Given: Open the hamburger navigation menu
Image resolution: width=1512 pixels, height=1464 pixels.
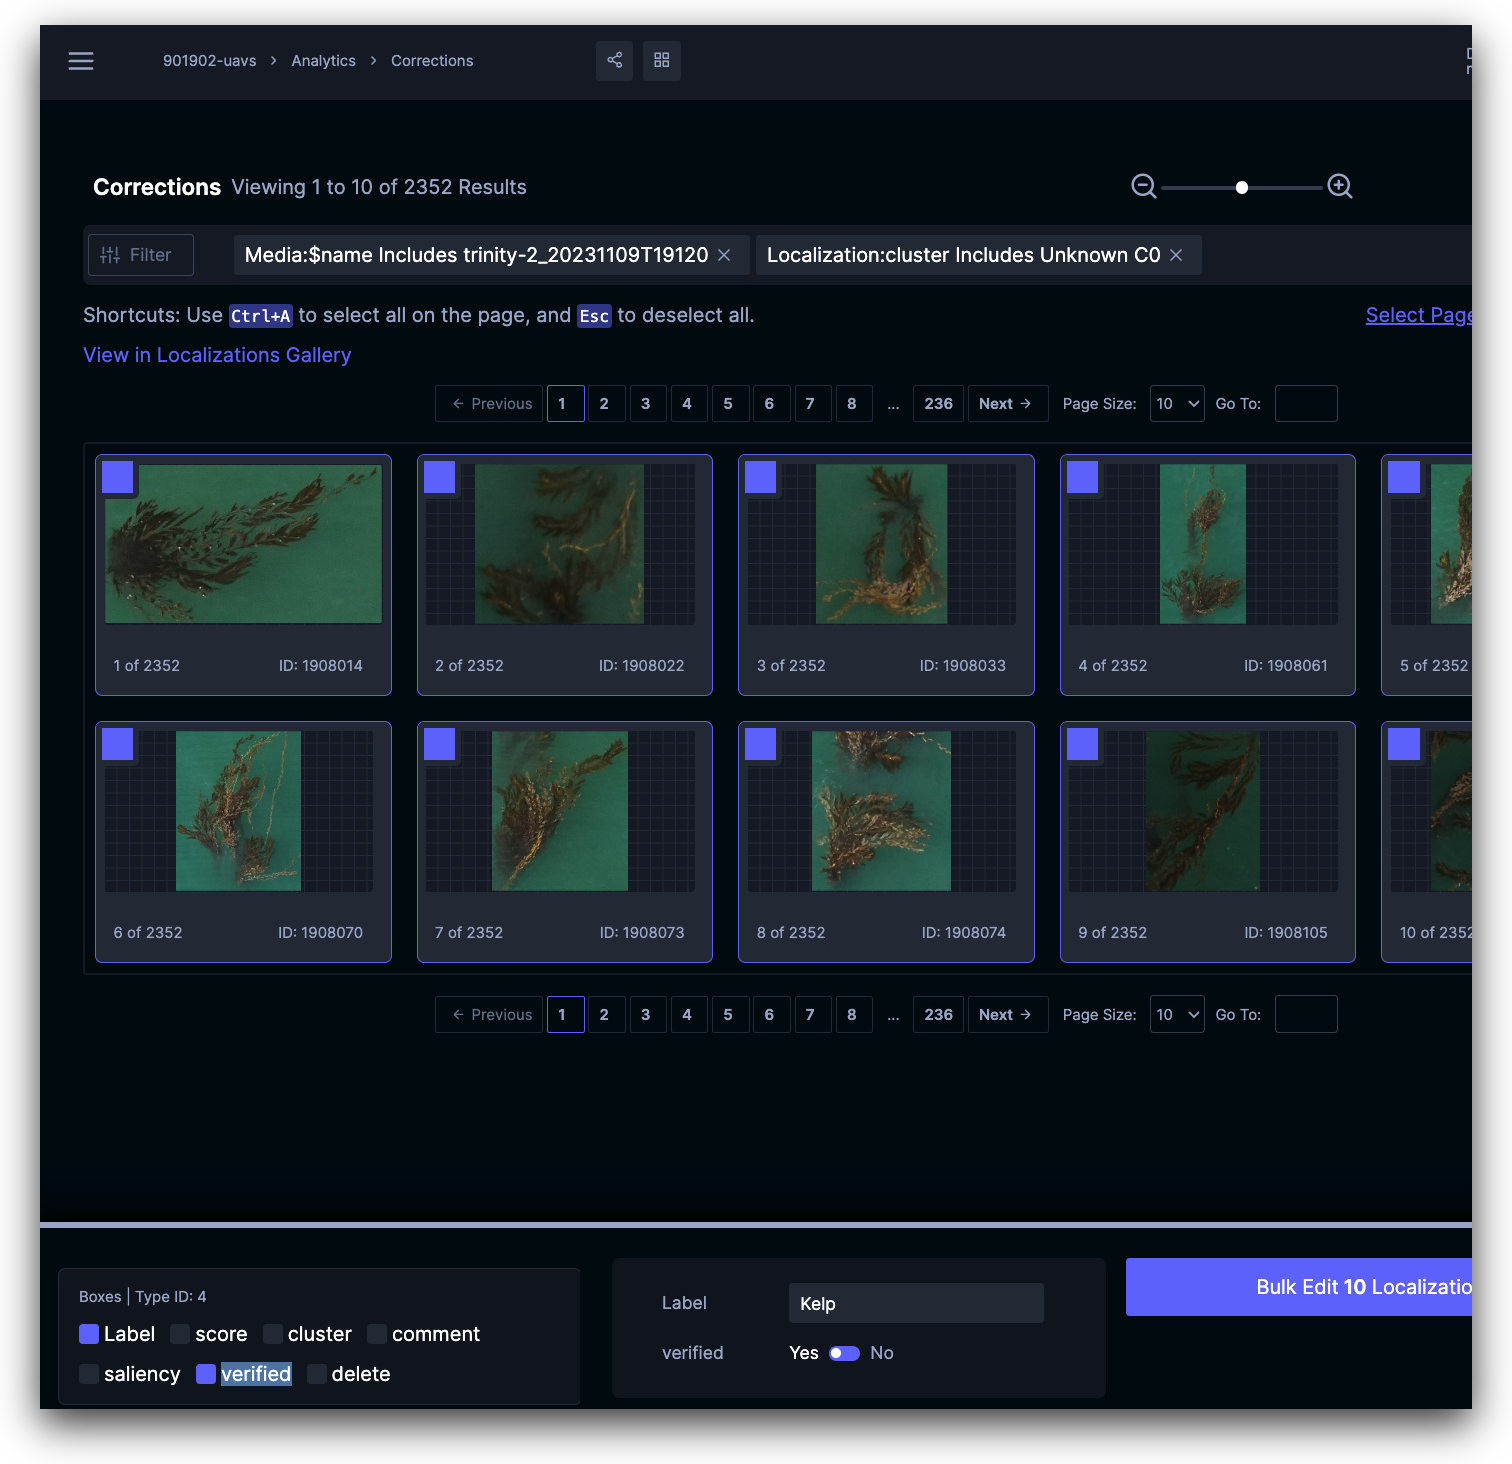Looking at the screenshot, I should tap(81, 61).
